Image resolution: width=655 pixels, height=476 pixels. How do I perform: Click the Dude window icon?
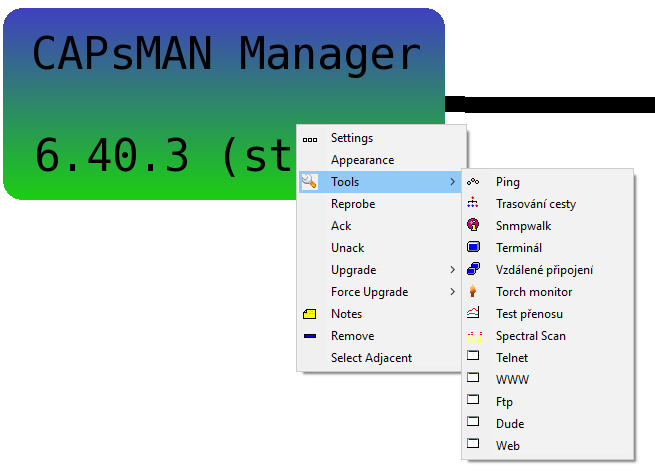click(x=473, y=421)
